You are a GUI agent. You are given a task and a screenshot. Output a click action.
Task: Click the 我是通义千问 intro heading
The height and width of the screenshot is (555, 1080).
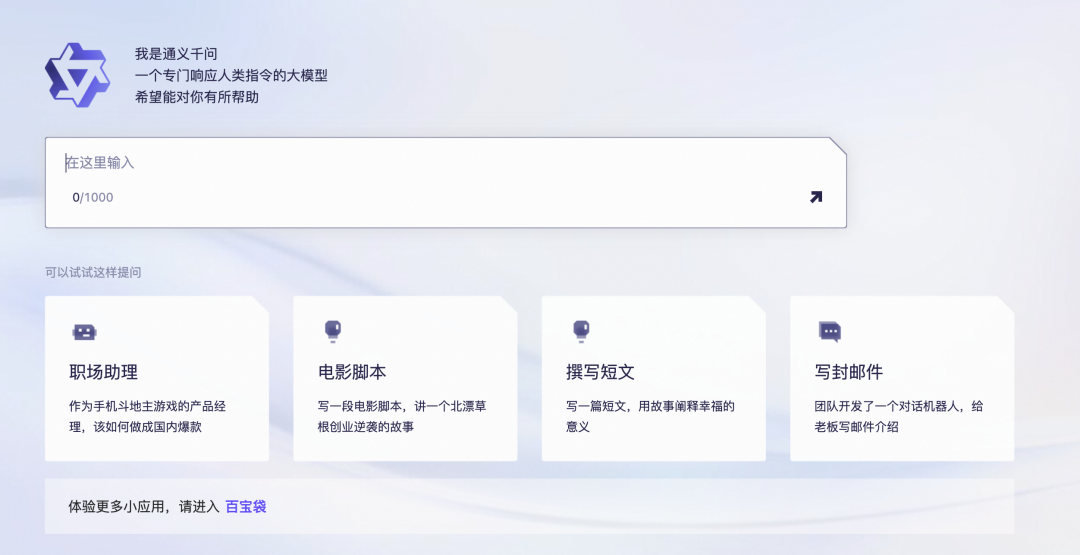[x=176, y=54]
